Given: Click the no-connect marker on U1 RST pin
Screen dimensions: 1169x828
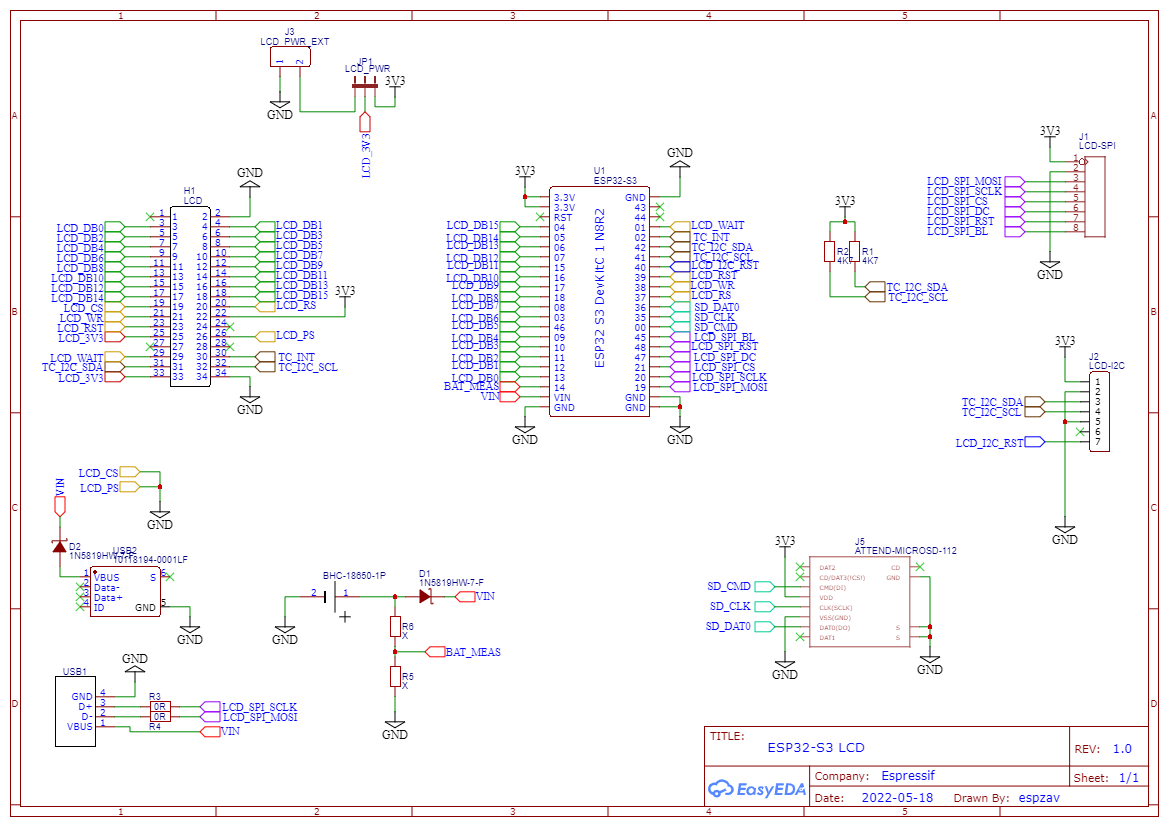Looking at the screenshot, I should coord(540,217).
